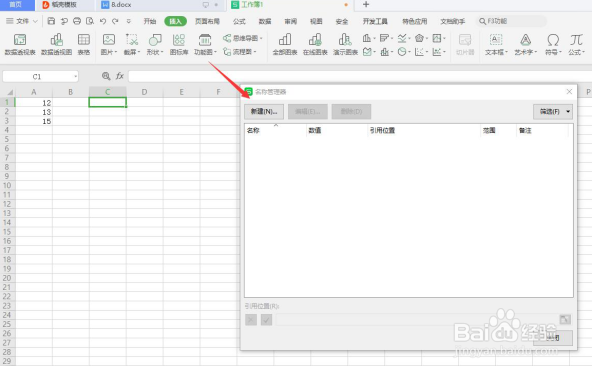Click the pie chart insert icon
Screen dimensions: 592x372
click(402, 52)
